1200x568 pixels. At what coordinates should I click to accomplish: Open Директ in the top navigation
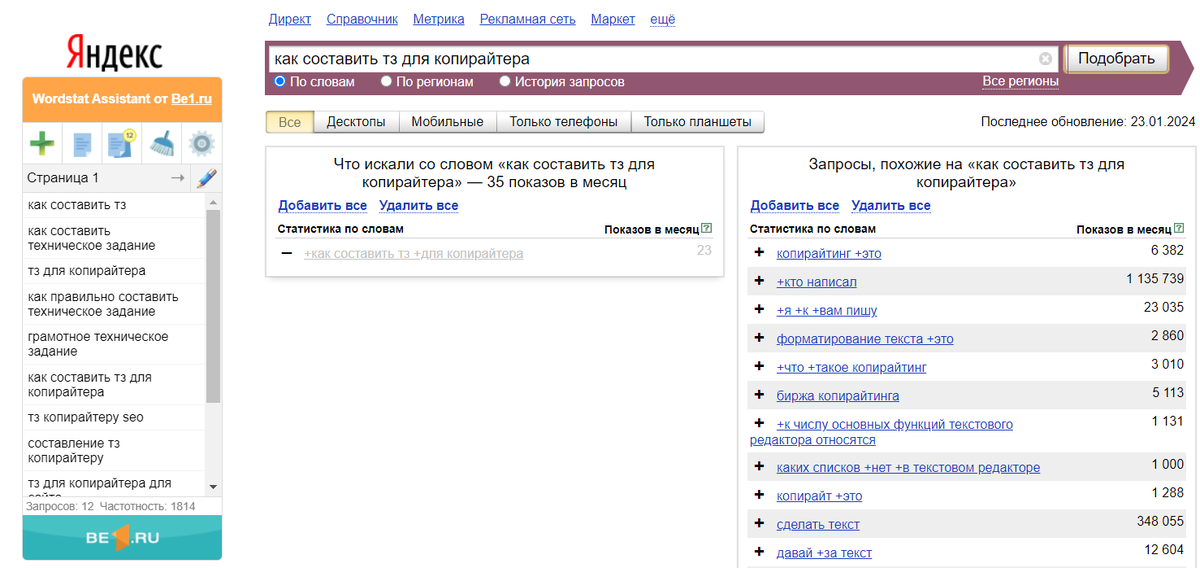290,19
